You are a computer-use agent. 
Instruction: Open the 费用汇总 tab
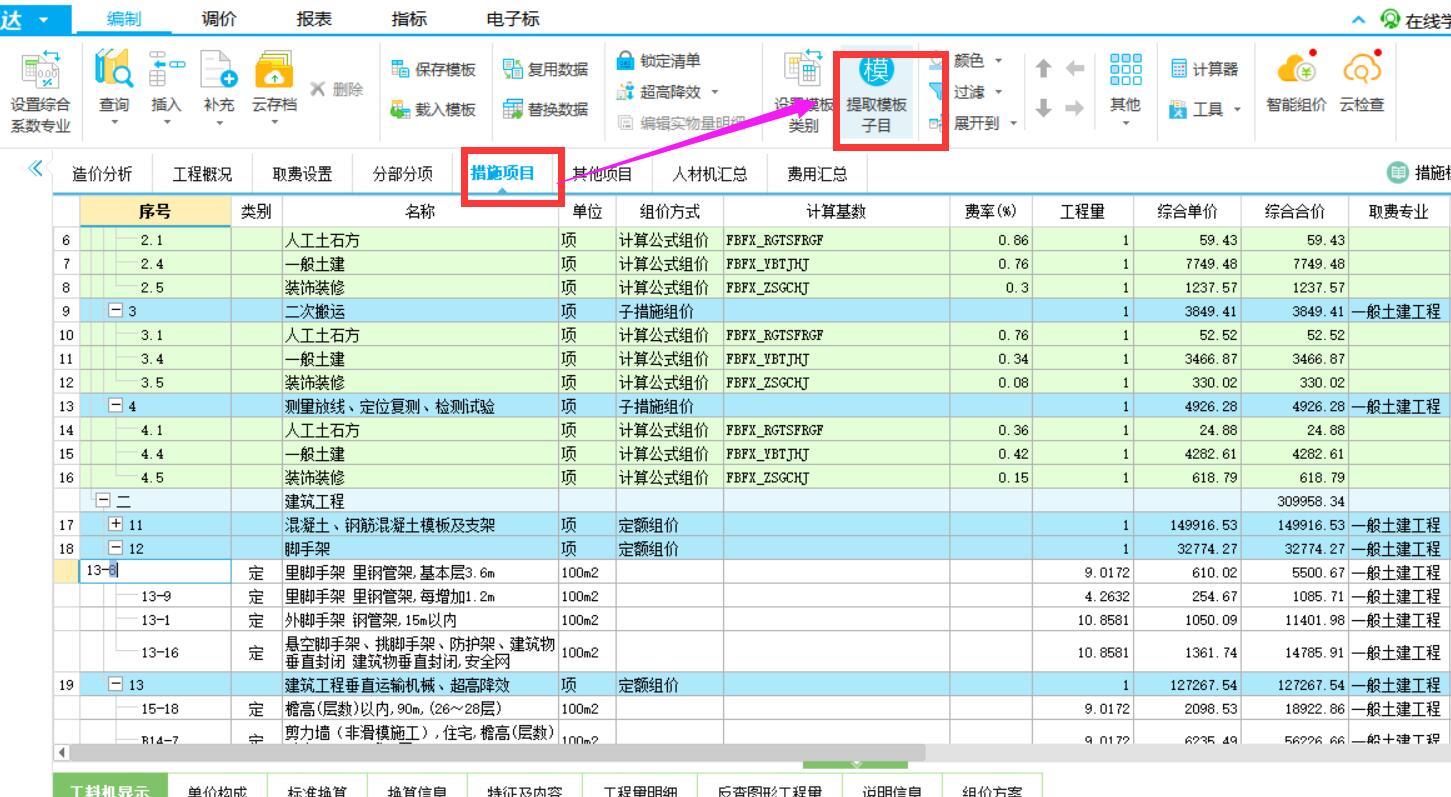pos(817,174)
